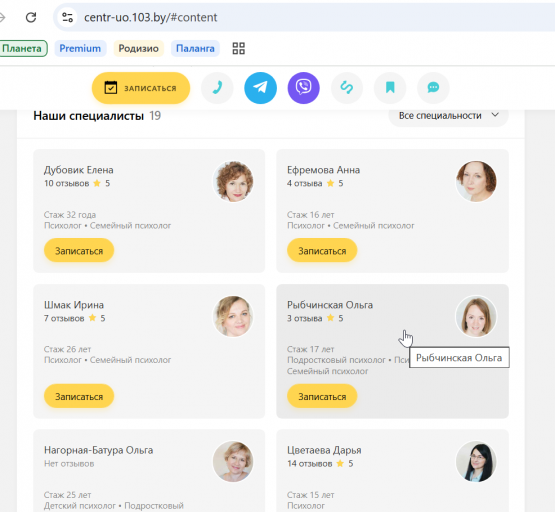The width and height of the screenshot is (555, 512).
Task: Click Стаж 32 года text
Action: pos(70,215)
